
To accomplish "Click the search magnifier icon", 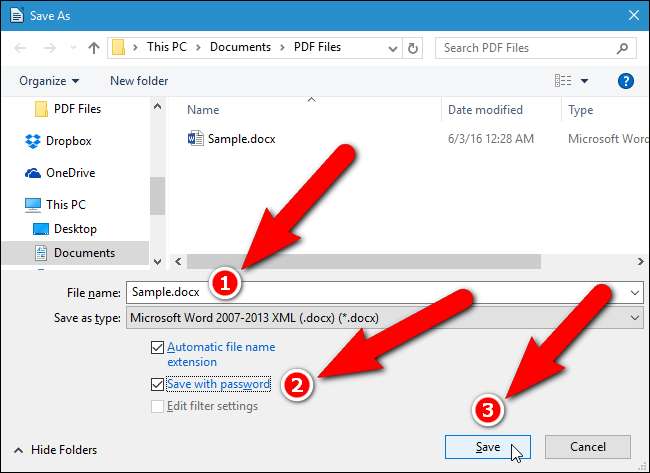I will 622,49.
